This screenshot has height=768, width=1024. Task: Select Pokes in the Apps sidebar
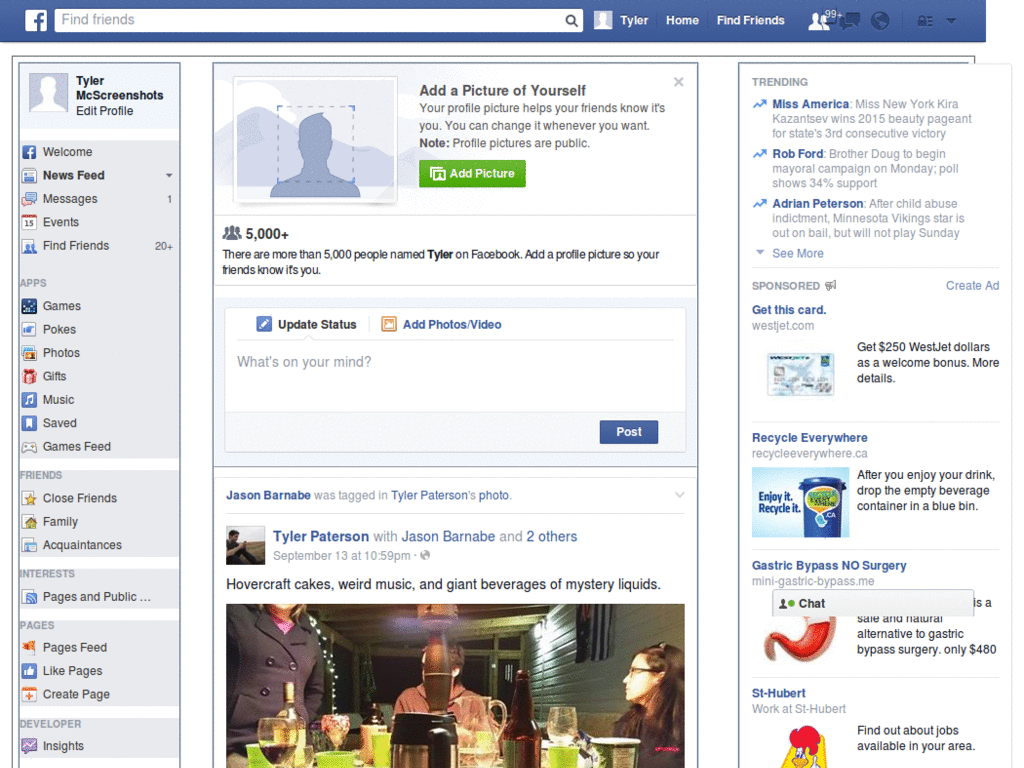[60, 329]
